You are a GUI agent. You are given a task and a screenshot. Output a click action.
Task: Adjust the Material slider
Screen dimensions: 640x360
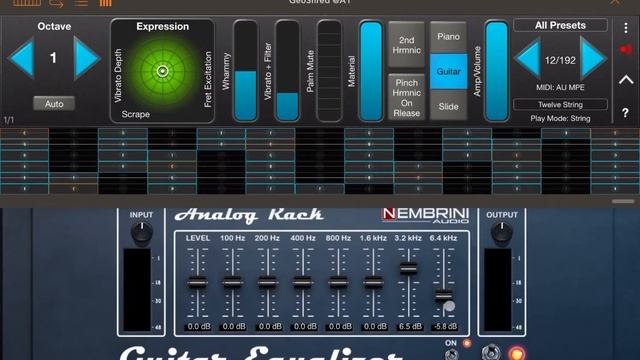(371, 71)
